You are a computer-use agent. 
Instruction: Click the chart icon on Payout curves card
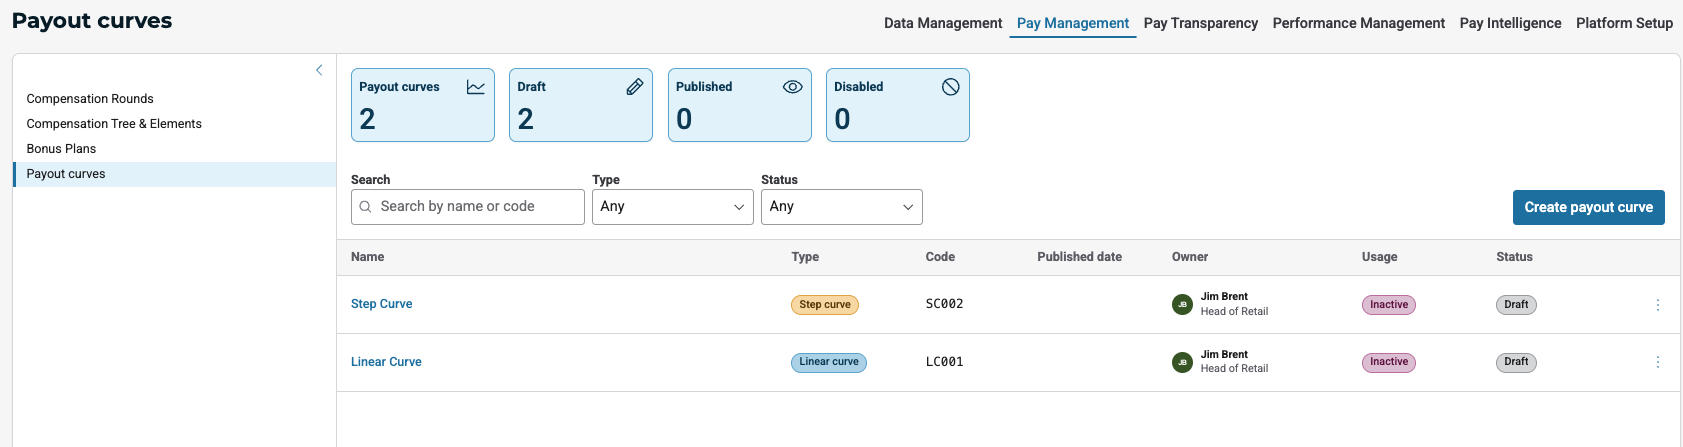pyautogui.click(x=476, y=87)
